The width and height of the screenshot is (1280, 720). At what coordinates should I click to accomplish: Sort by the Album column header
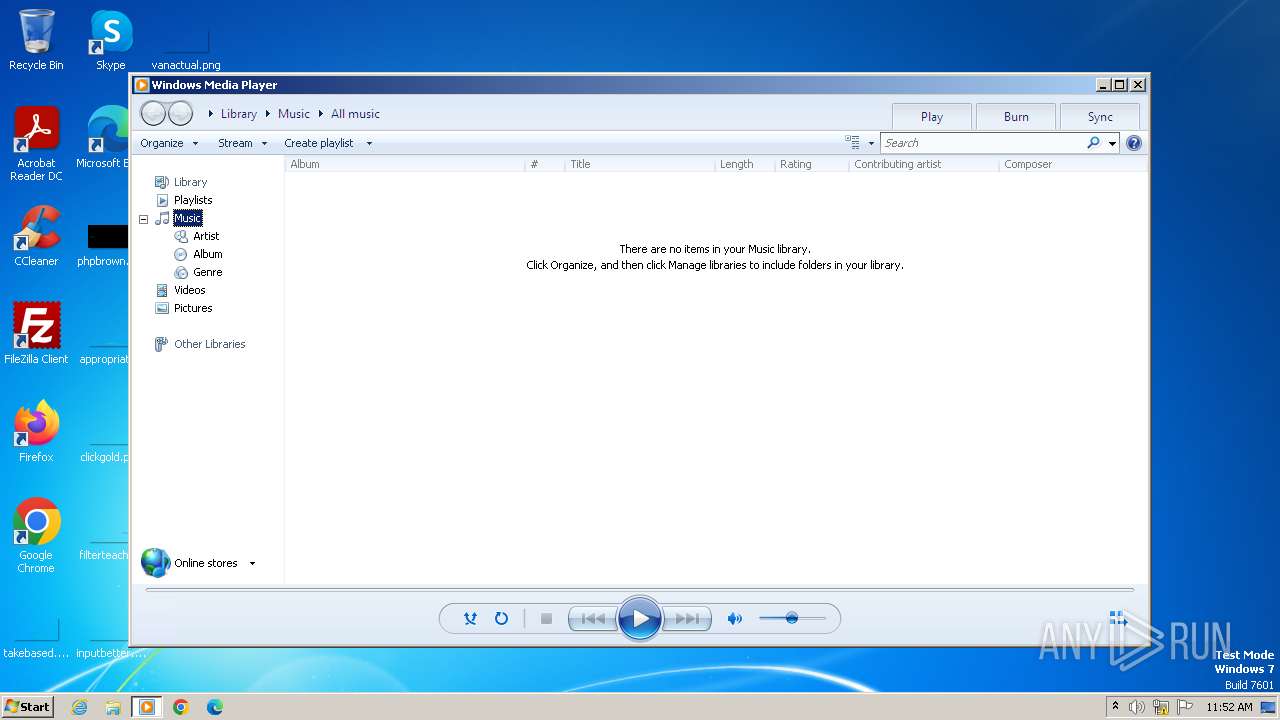tap(405, 164)
